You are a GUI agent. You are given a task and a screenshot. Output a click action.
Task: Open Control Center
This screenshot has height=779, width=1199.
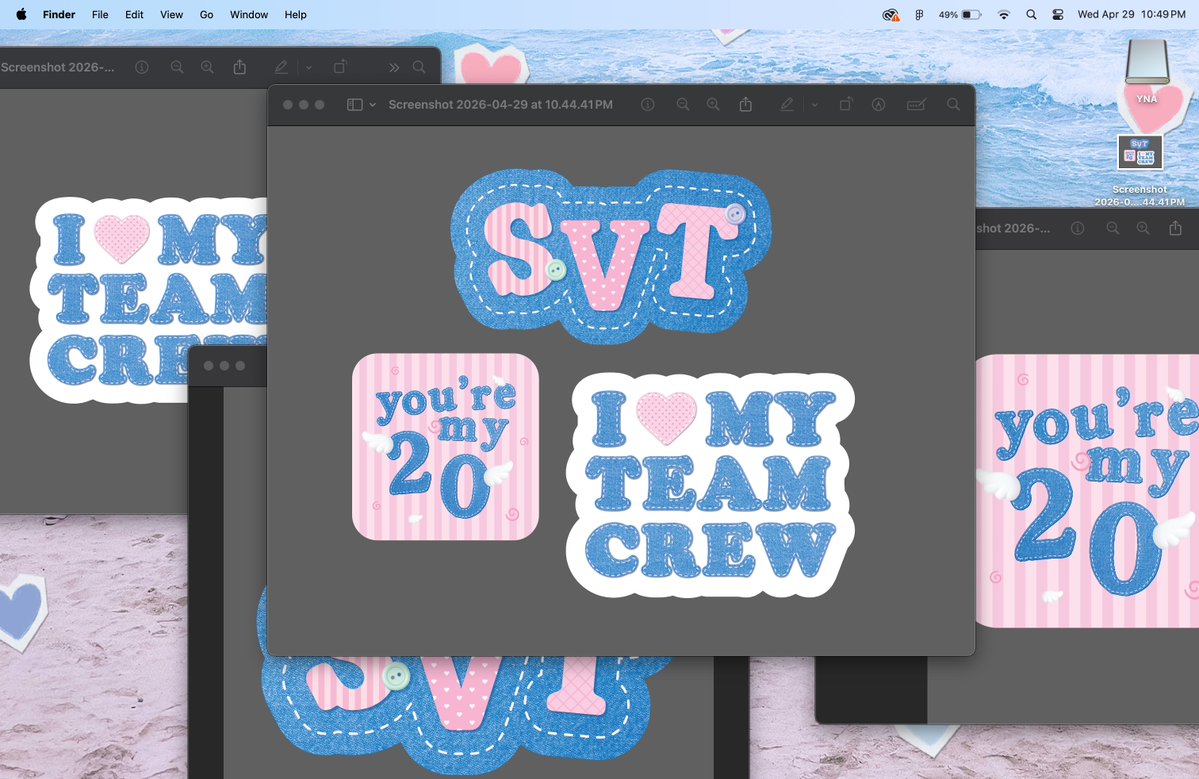[x=1058, y=15]
